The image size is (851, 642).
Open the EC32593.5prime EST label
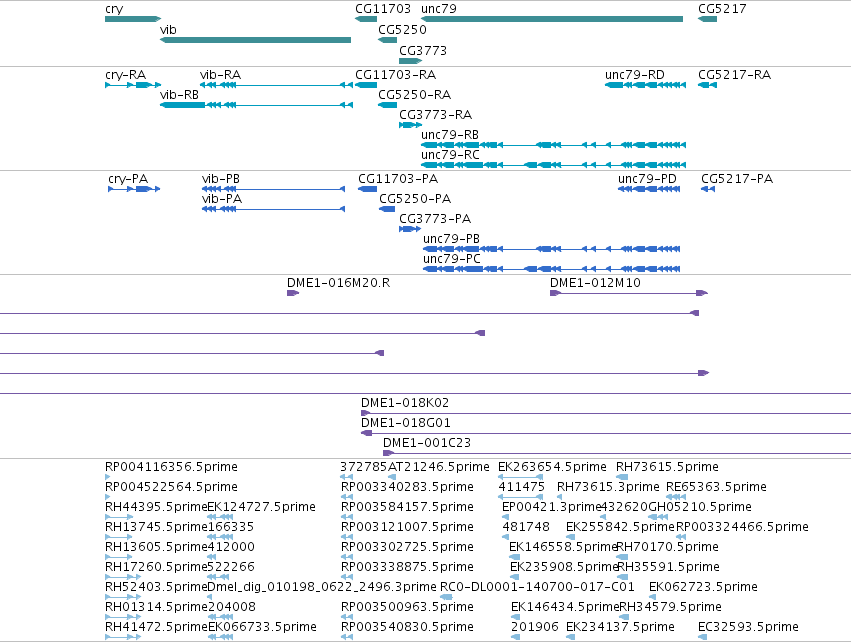748,627
